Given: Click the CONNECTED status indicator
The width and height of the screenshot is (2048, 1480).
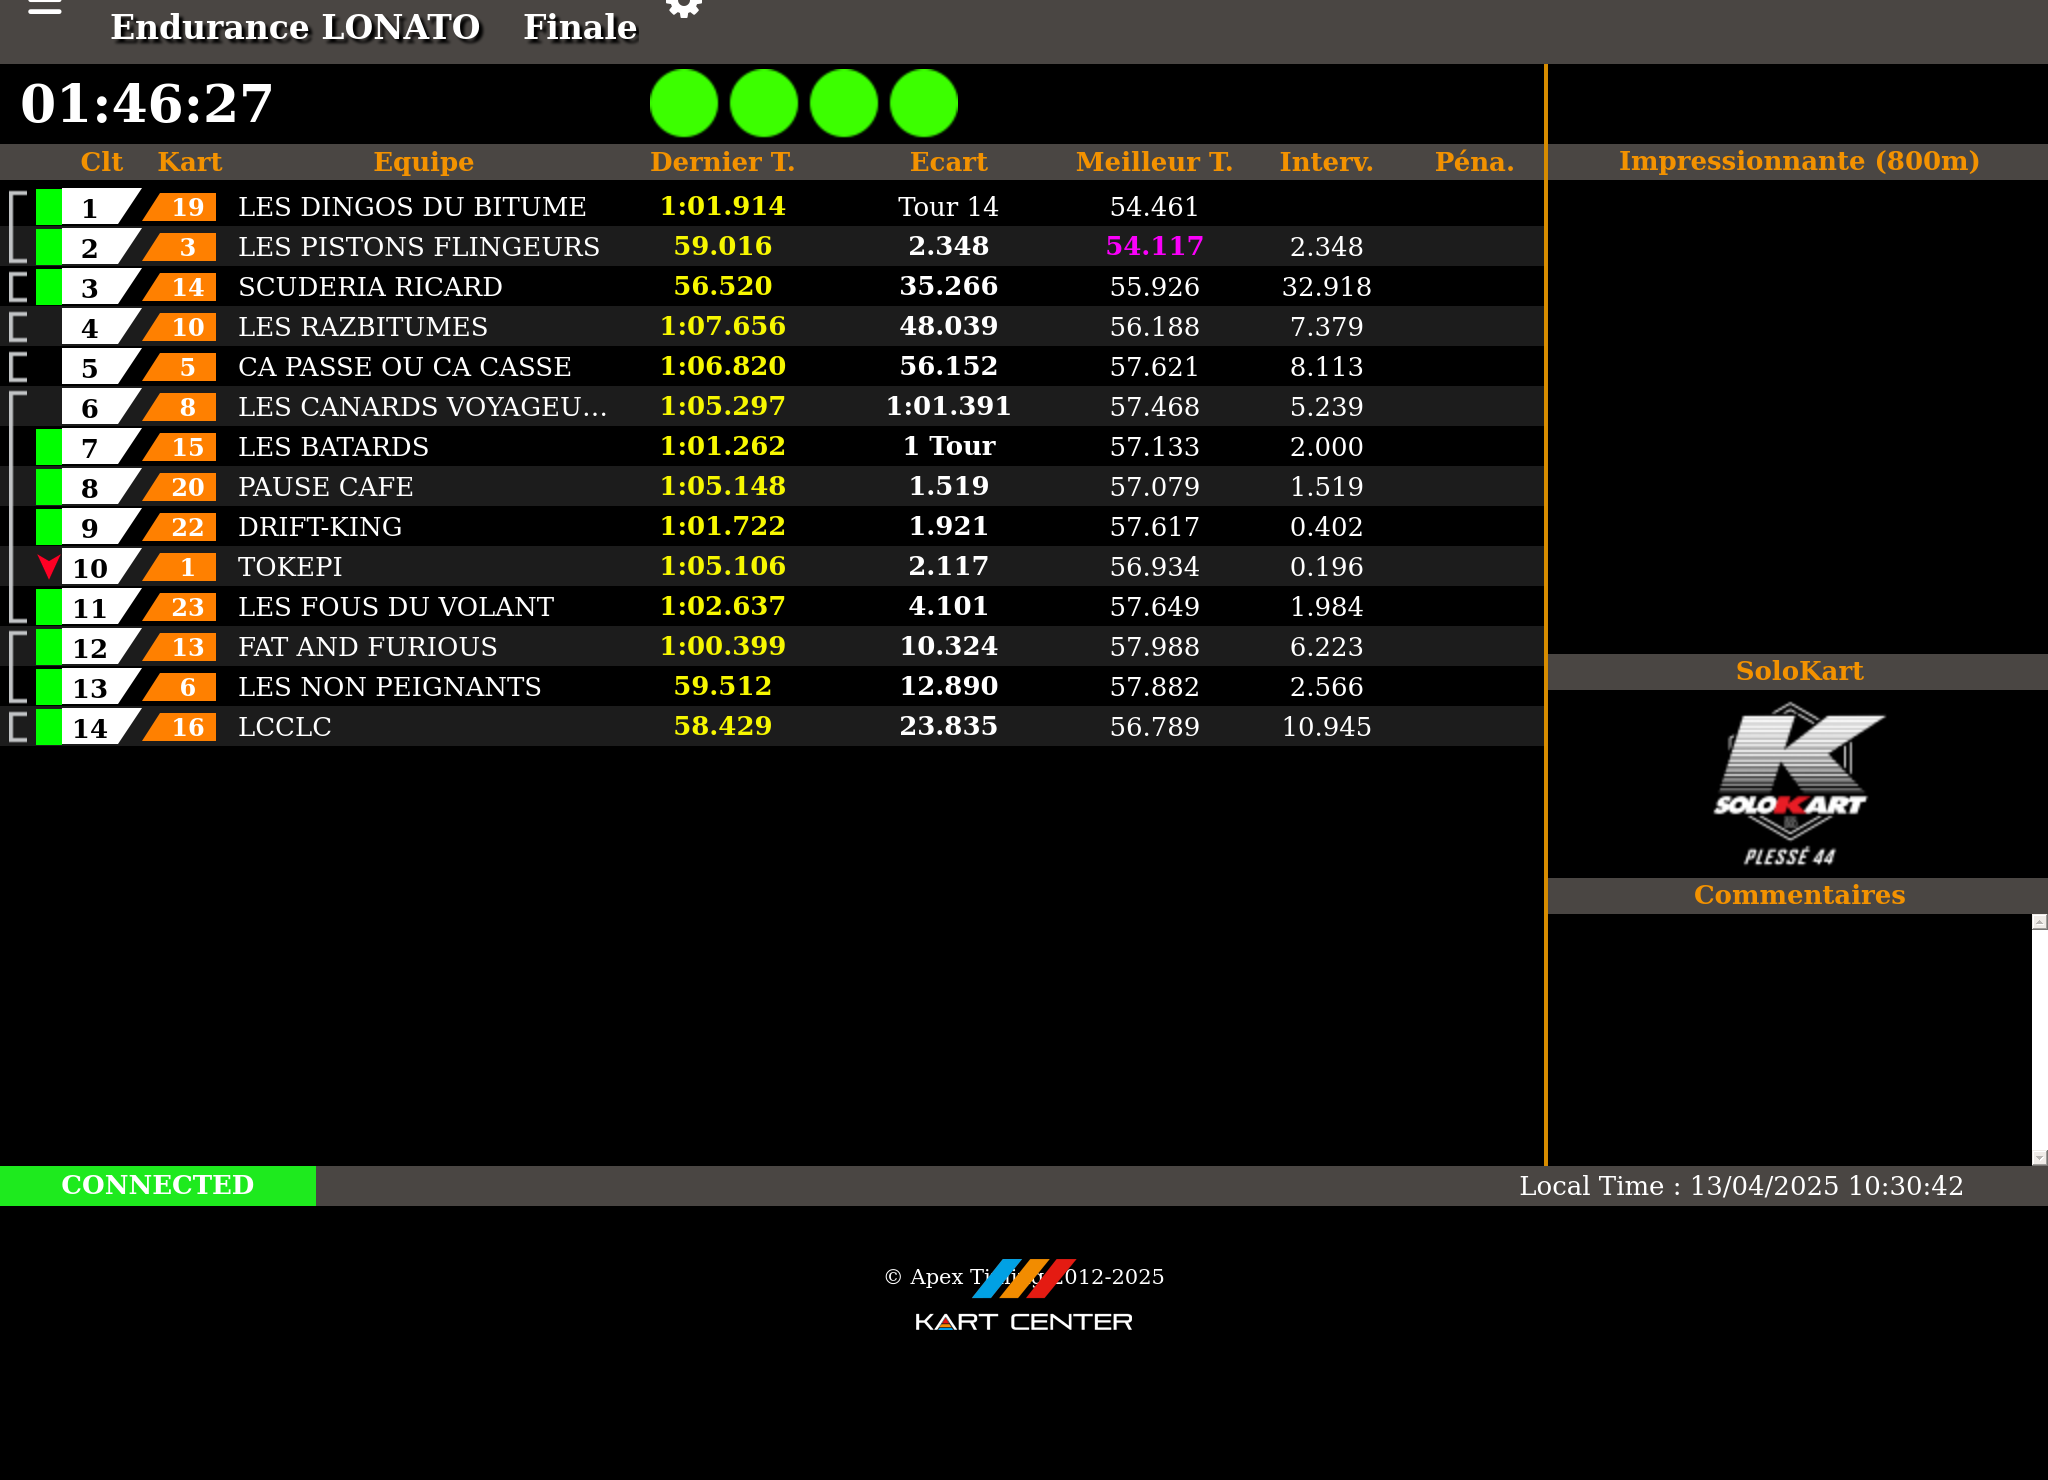Looking at the screenshot, I should point(158,1186).
